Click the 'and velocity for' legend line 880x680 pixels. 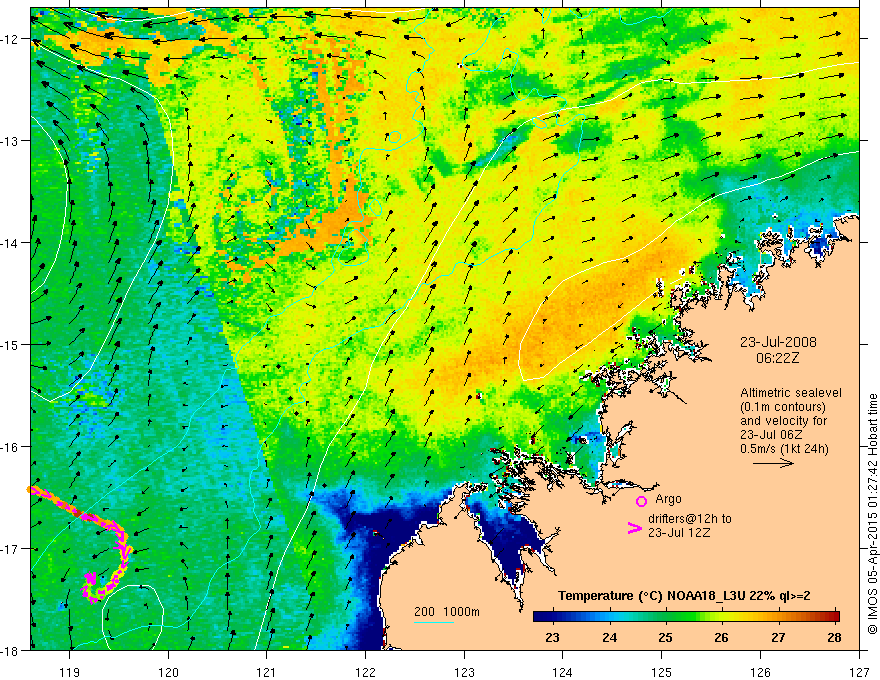tap(783, 421)
